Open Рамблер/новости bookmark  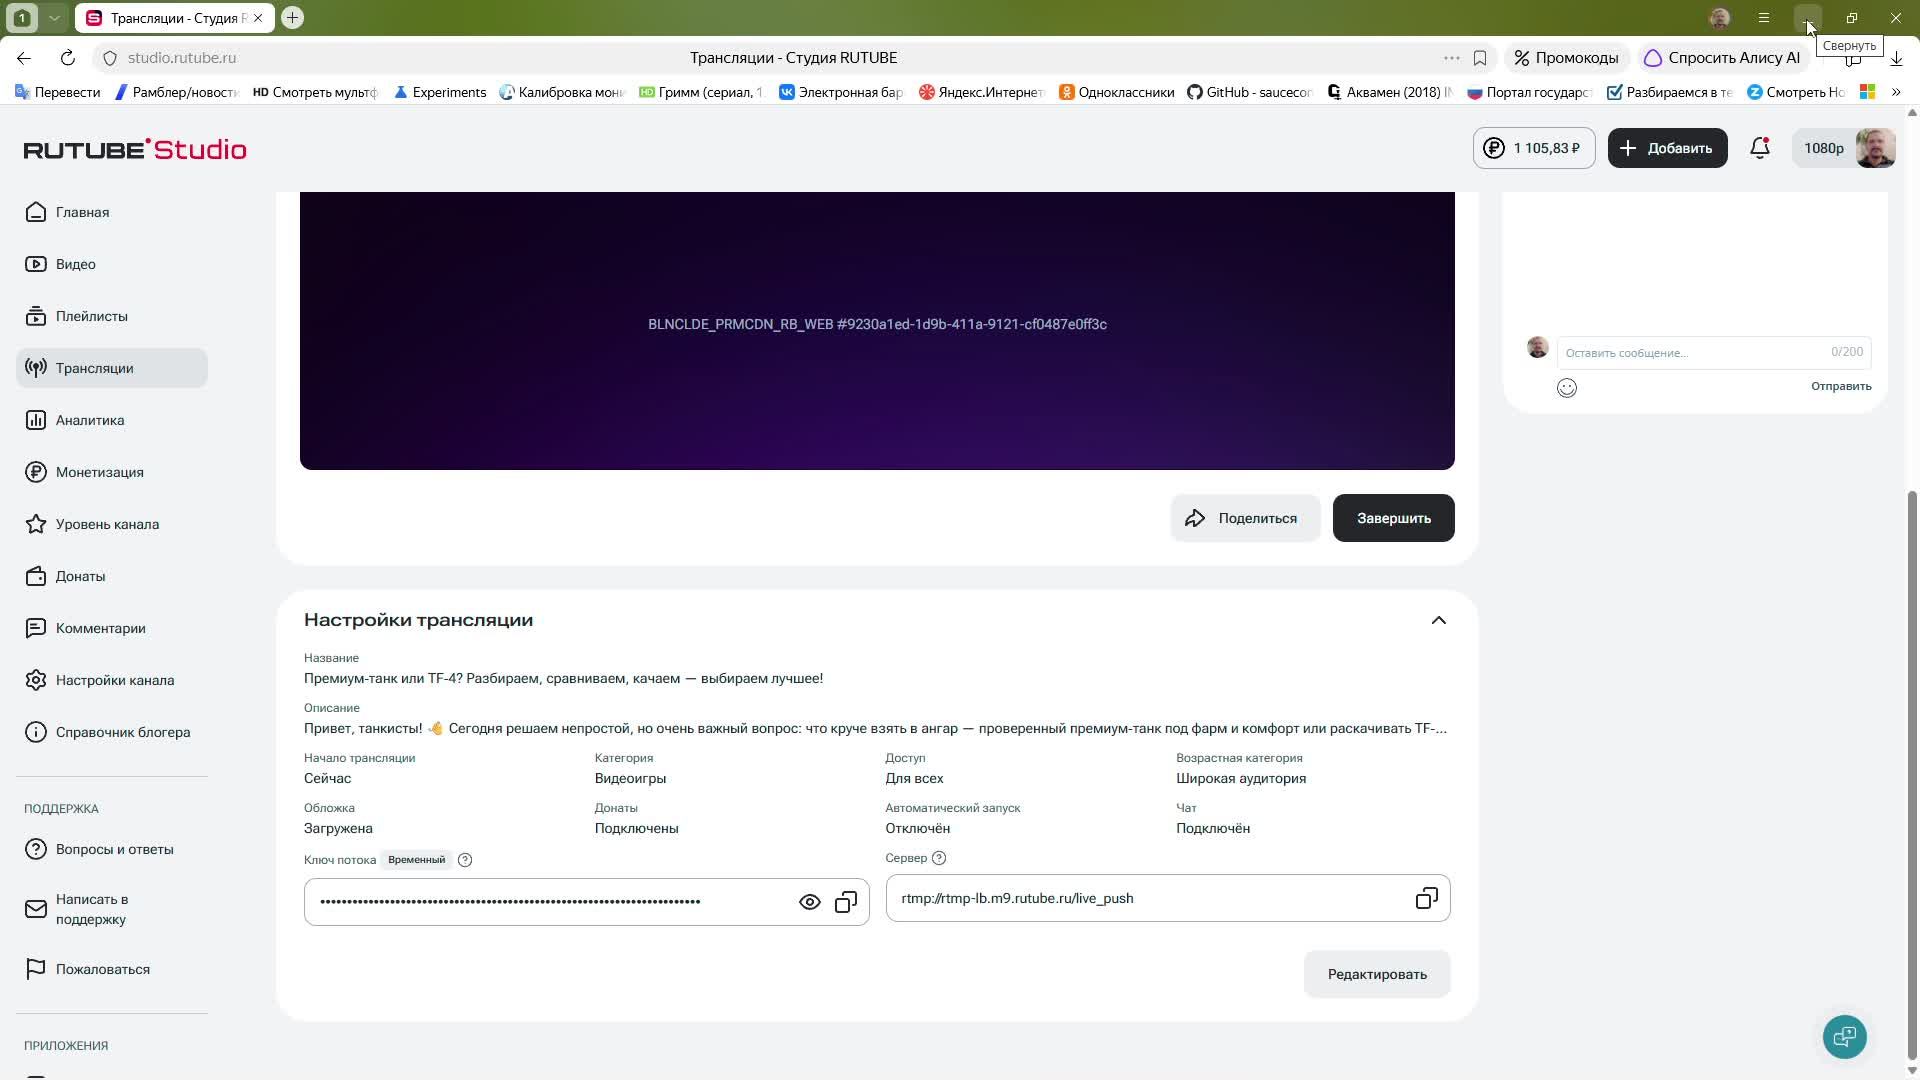tap(177, 92)
